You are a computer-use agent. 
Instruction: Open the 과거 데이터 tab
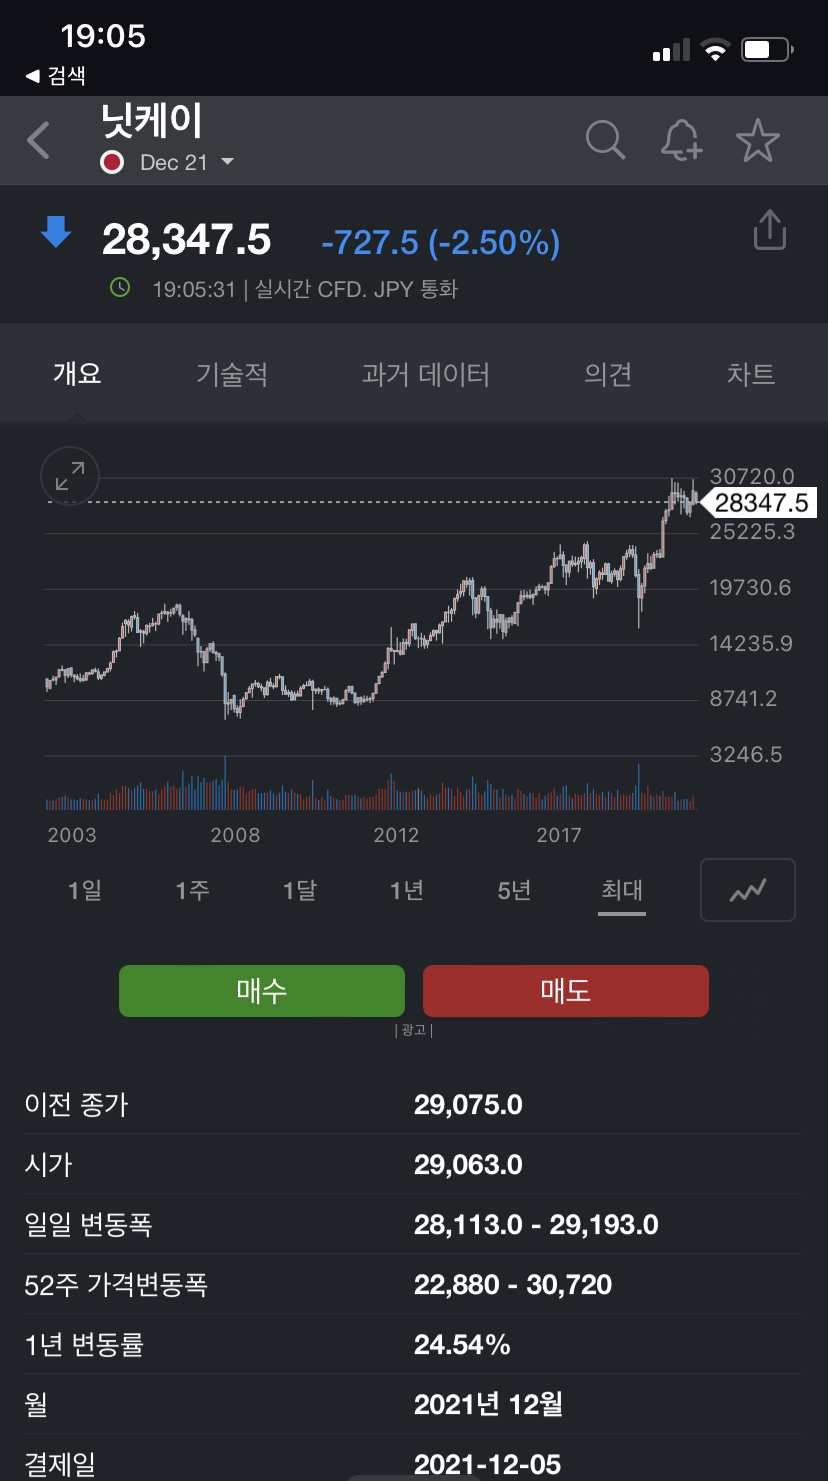click(426, 375)
